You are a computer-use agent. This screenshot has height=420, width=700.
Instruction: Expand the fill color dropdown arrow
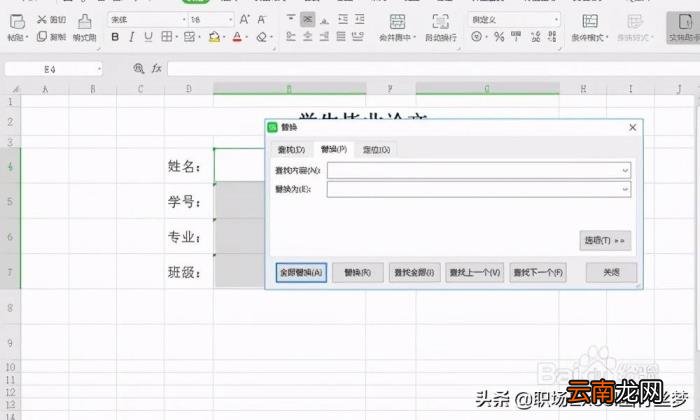(224, 37)
